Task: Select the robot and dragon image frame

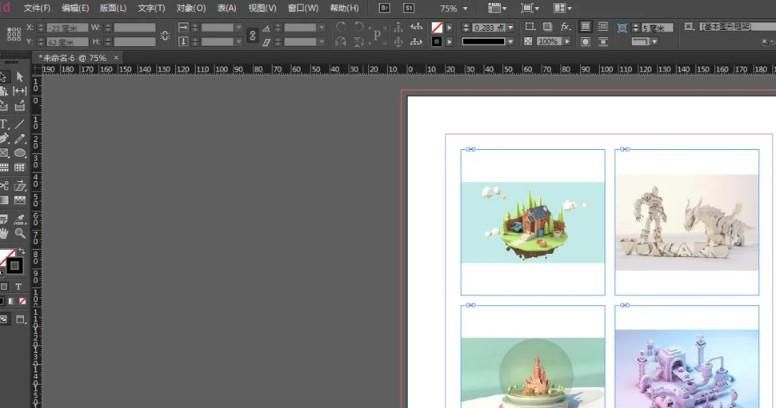Action: point(687,222)
